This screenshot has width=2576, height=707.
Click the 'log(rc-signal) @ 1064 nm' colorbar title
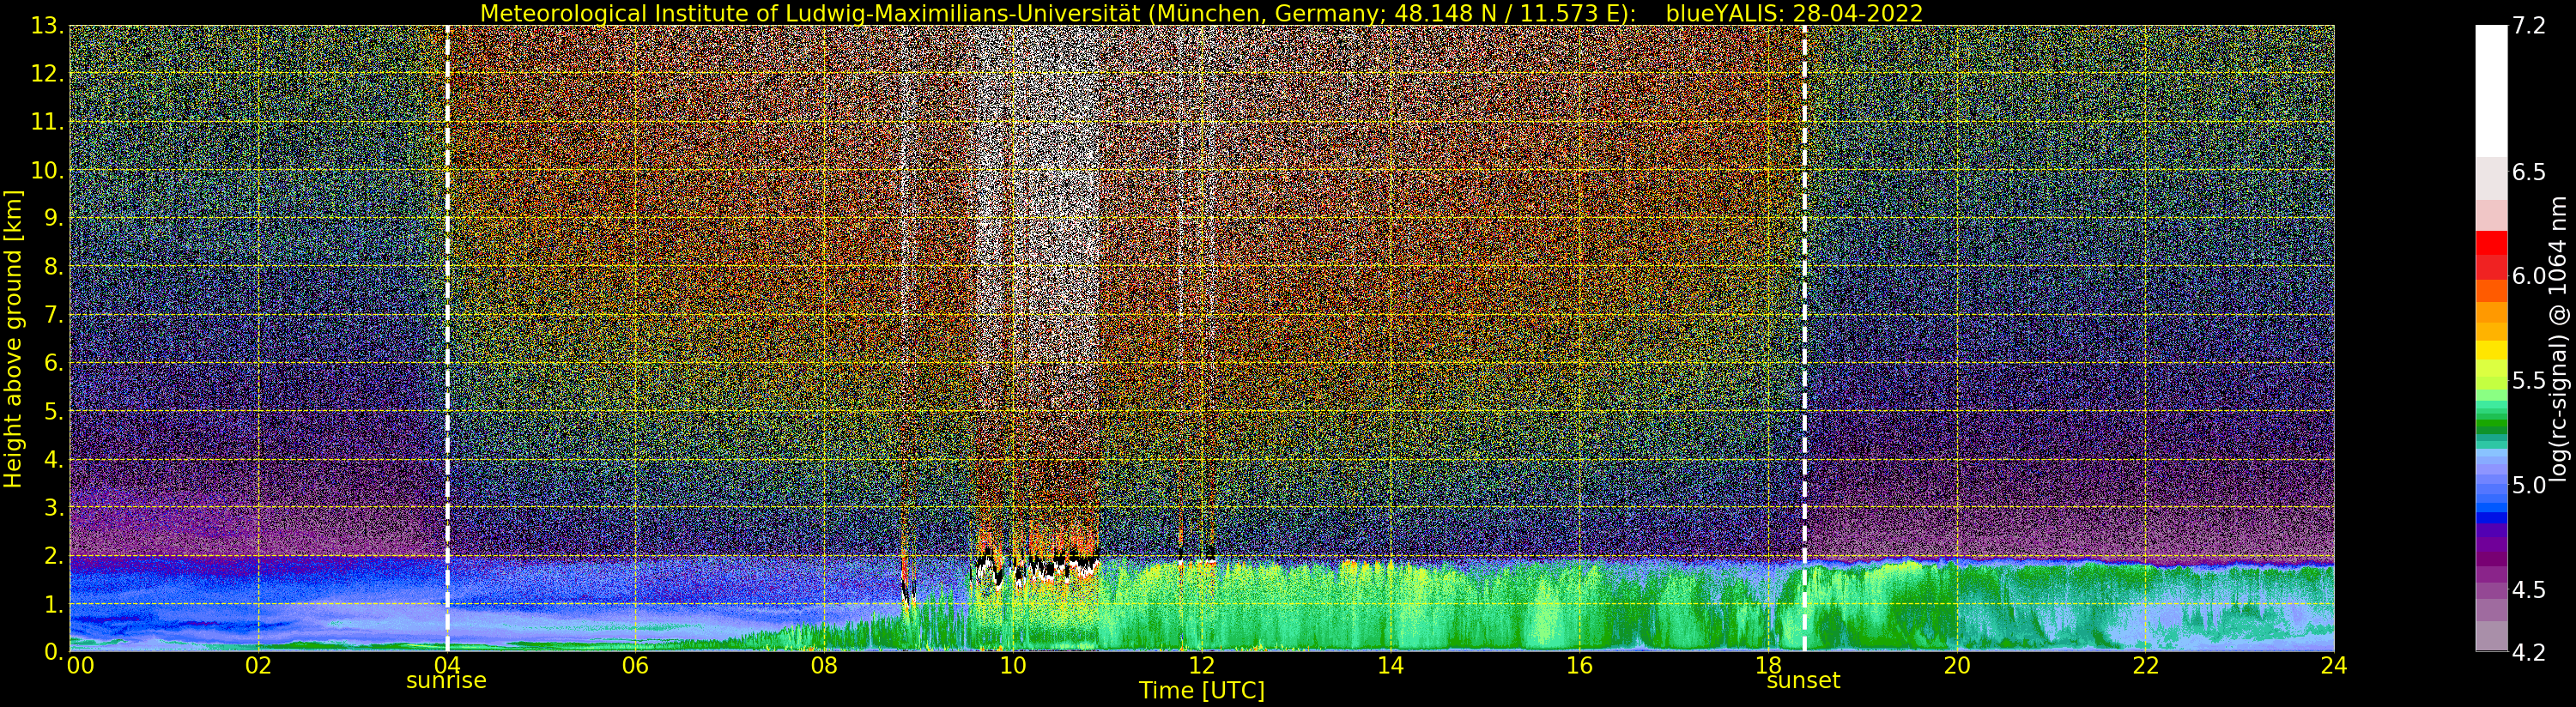[x=2559, y=340]
